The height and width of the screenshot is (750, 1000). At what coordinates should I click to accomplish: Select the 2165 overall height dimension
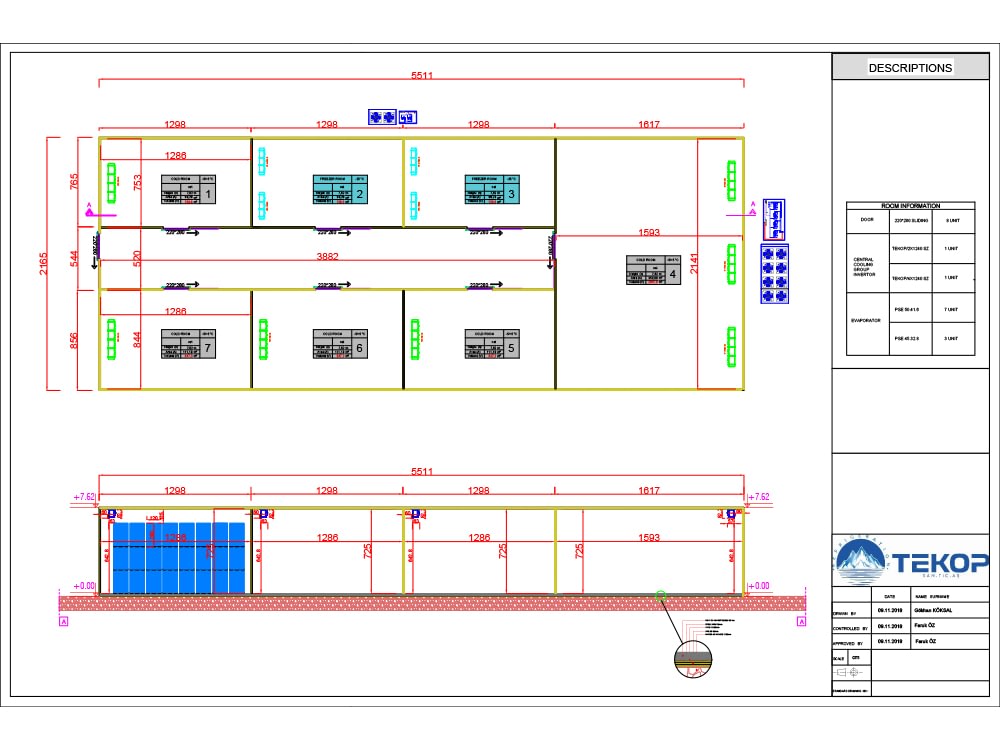tap(43, 263)
